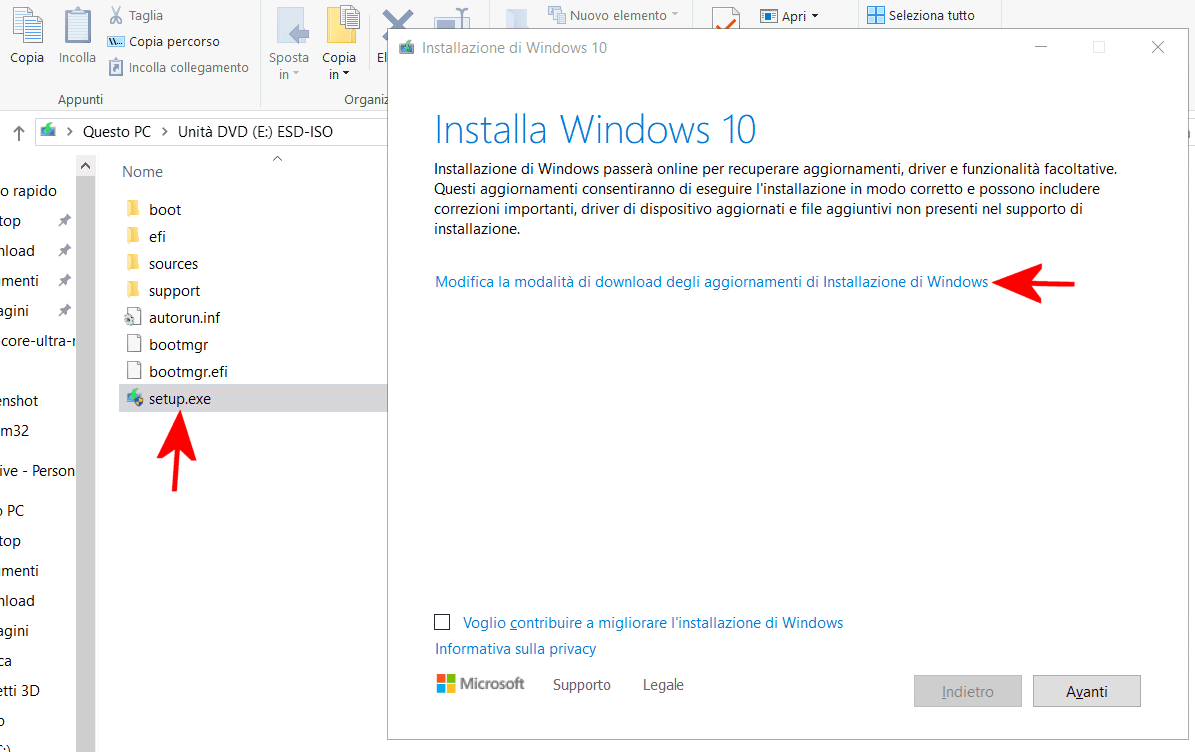The image size is (1195, 752).
Task: Select the support folder icon
Action: point(133,290)
